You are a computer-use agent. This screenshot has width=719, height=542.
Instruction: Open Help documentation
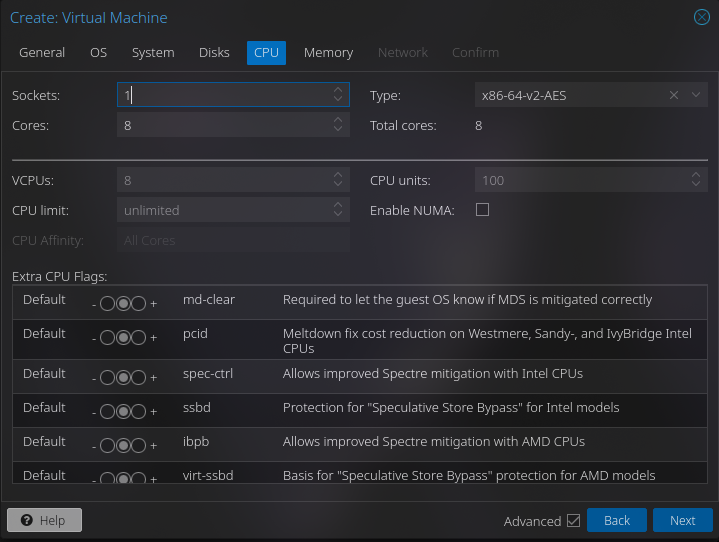(44, 520)
